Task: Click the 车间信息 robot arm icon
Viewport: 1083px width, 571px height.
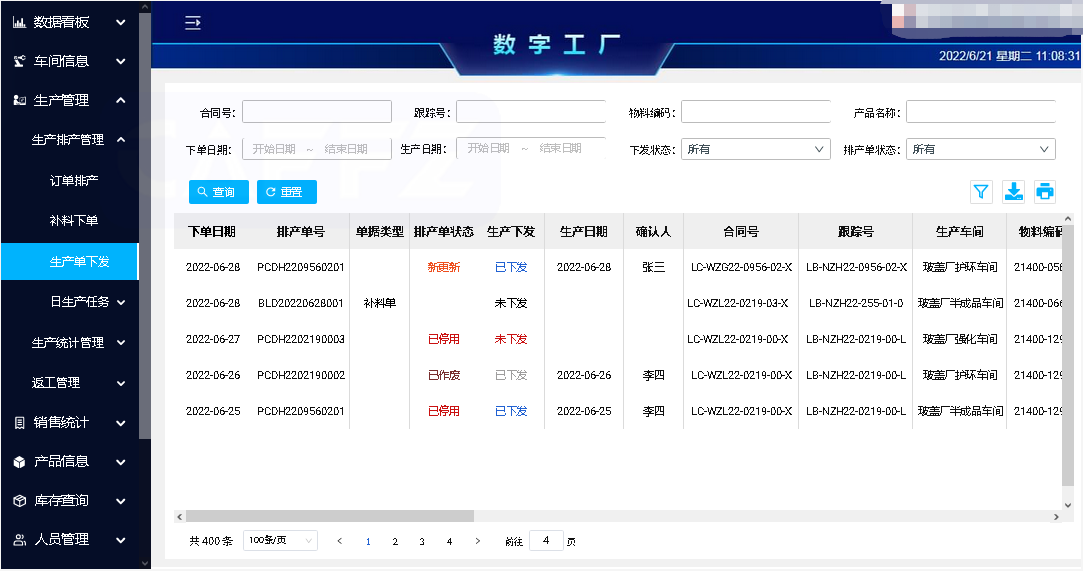Action: (19, 61)
